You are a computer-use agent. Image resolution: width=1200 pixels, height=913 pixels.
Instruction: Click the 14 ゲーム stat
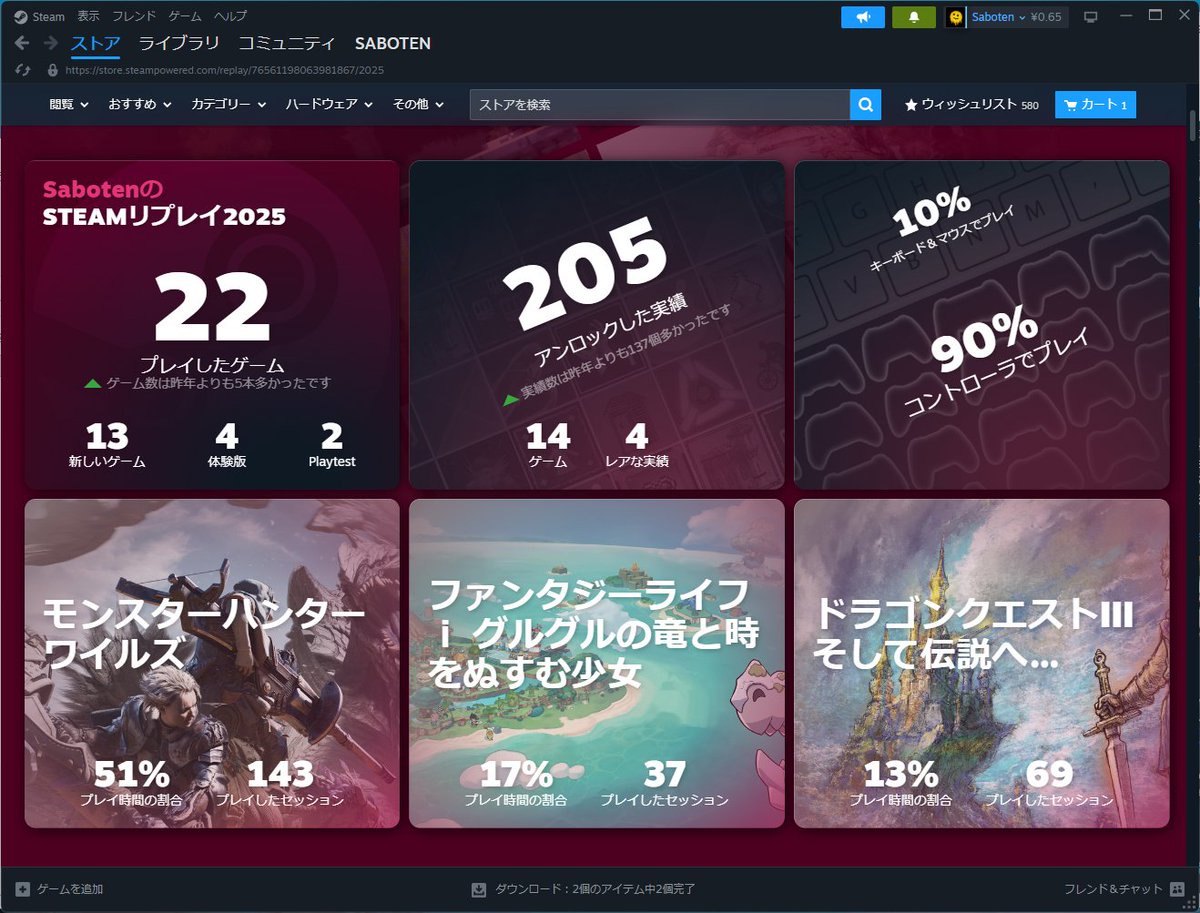pos(548,445)
